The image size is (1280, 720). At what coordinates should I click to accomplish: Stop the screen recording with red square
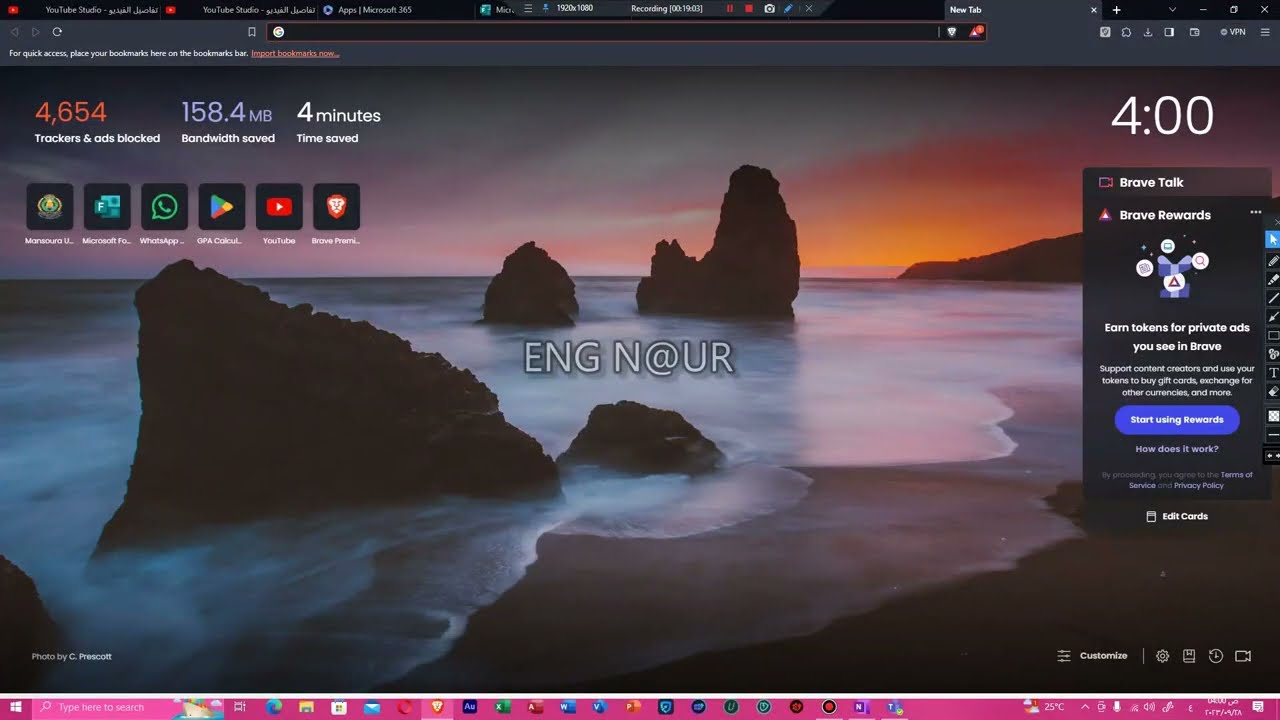point(749,8)
